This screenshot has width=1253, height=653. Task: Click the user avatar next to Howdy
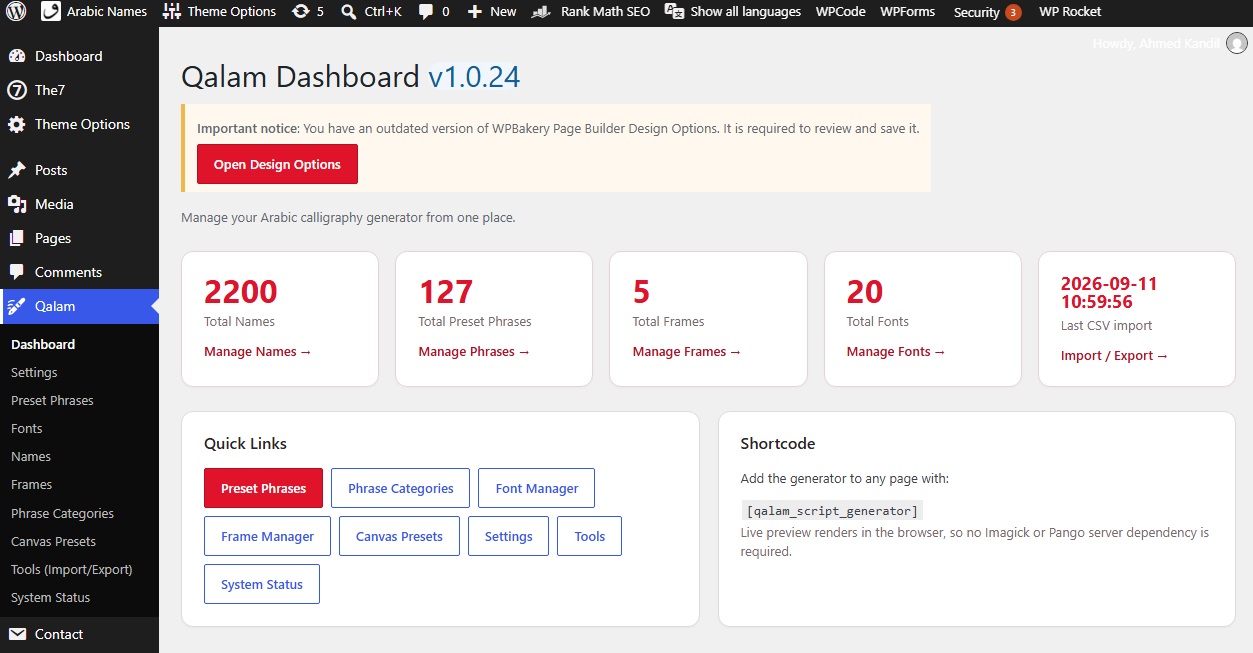point(1237,43)
